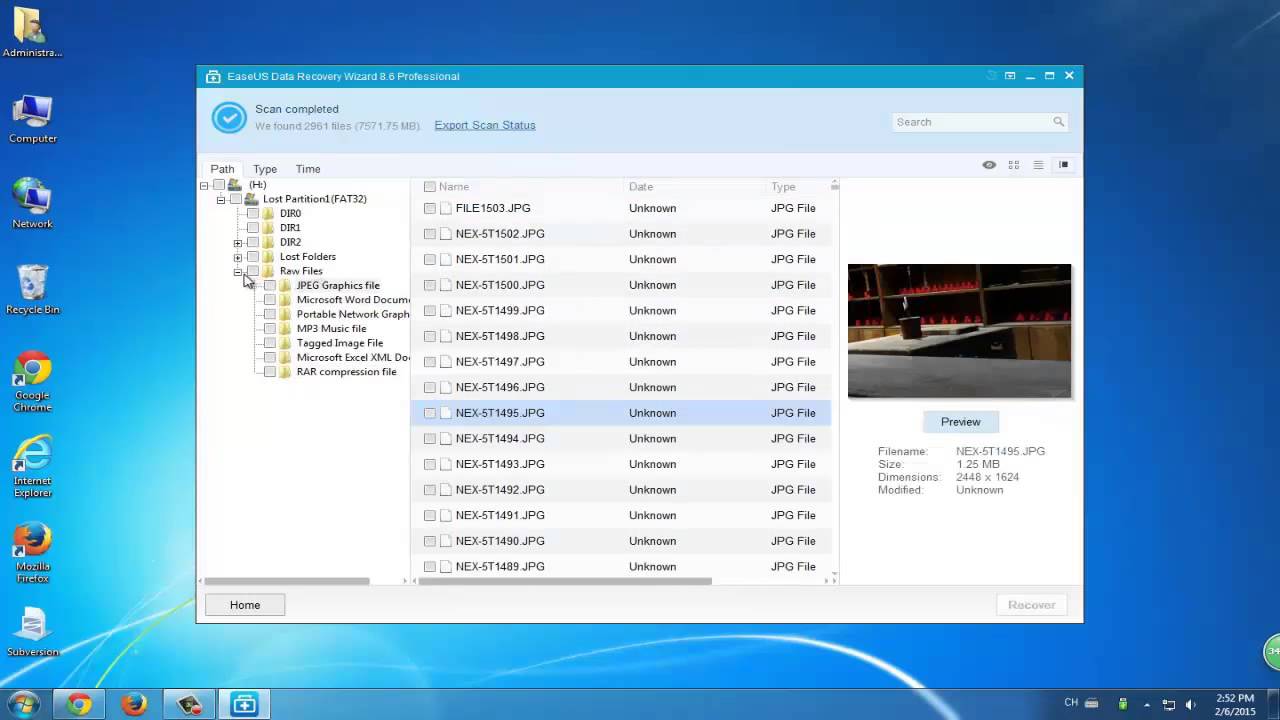The image size is (1280, 720).
Task: Click the feedback icon in title bar
Action: (1010, 76)
